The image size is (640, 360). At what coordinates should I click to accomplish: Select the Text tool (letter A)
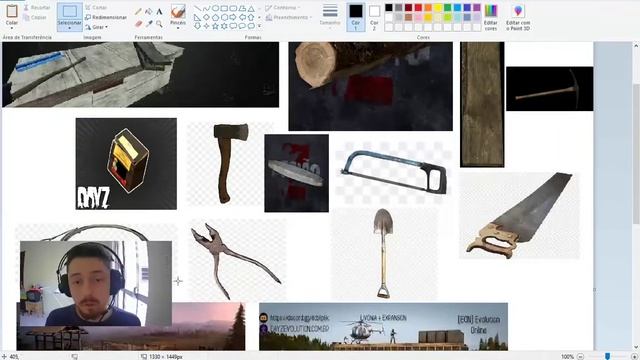pos(159,11)
